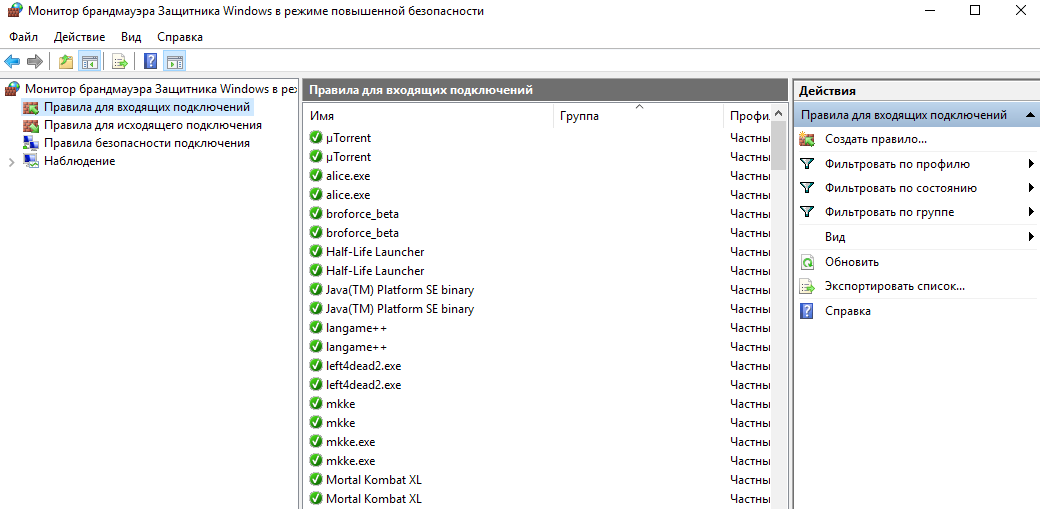Click the help icon beside Справка in Actions
This screenshot has height=509, width=1040.
click(807, 311)
